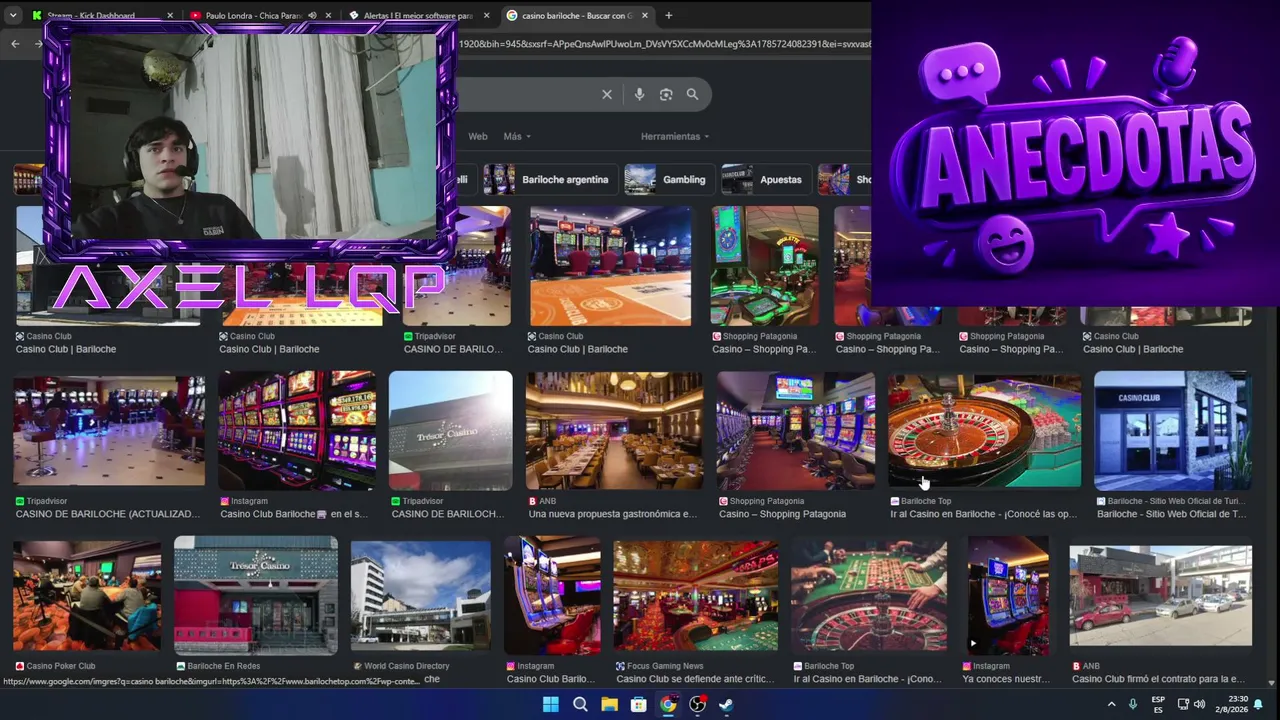Image resolution: width=1280 pixels, height=720 pixels.
Task: Open Microsoft Store from the taskbar
Action: 638,704
